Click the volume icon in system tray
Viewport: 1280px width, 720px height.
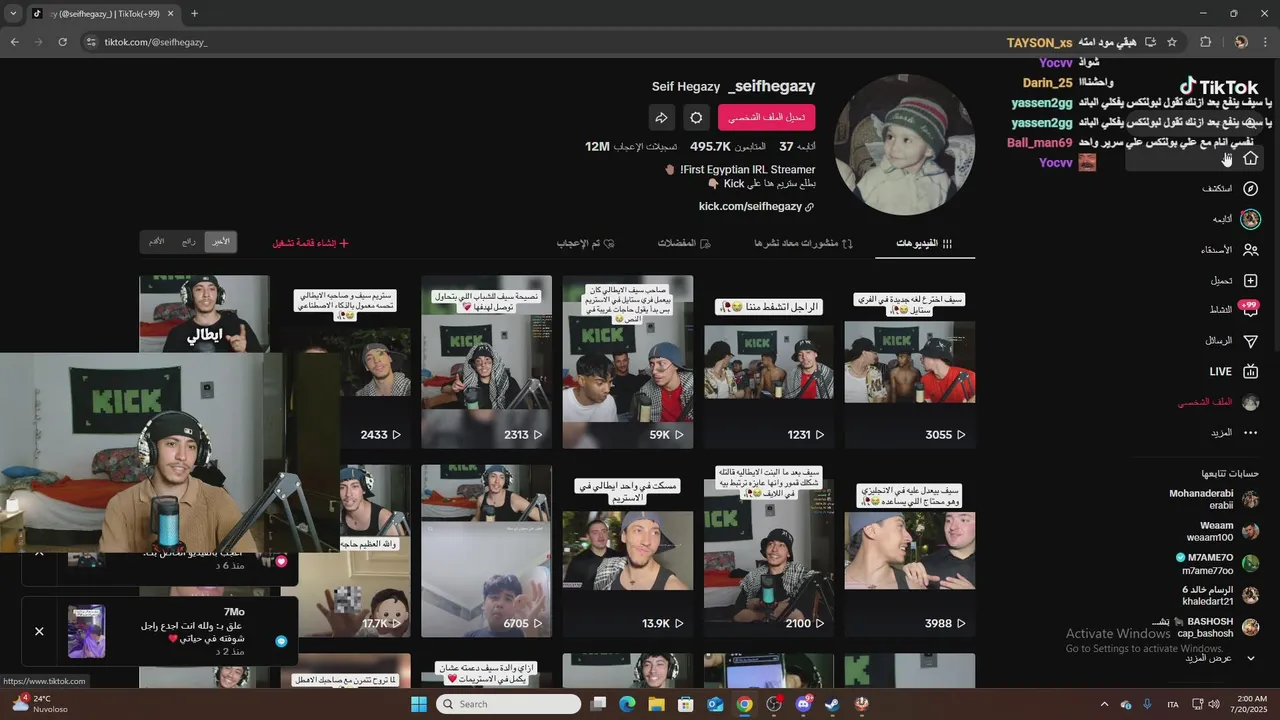pyautogui.click(x=1213, y=704)
